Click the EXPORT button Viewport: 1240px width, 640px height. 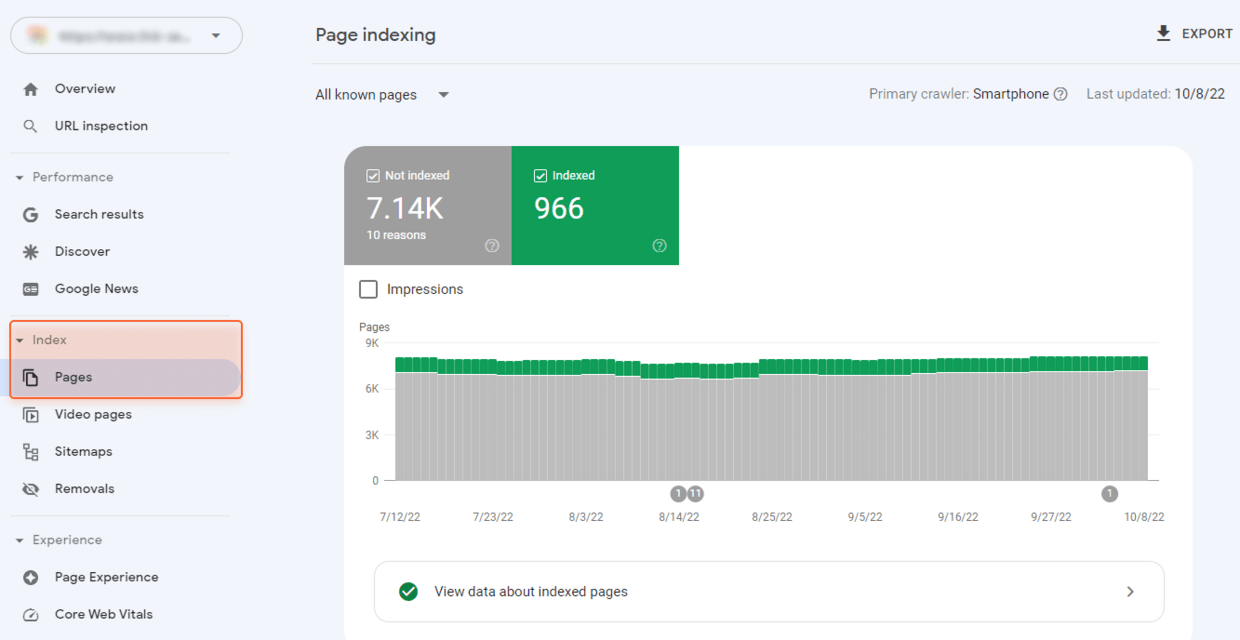click(1194, 33)
